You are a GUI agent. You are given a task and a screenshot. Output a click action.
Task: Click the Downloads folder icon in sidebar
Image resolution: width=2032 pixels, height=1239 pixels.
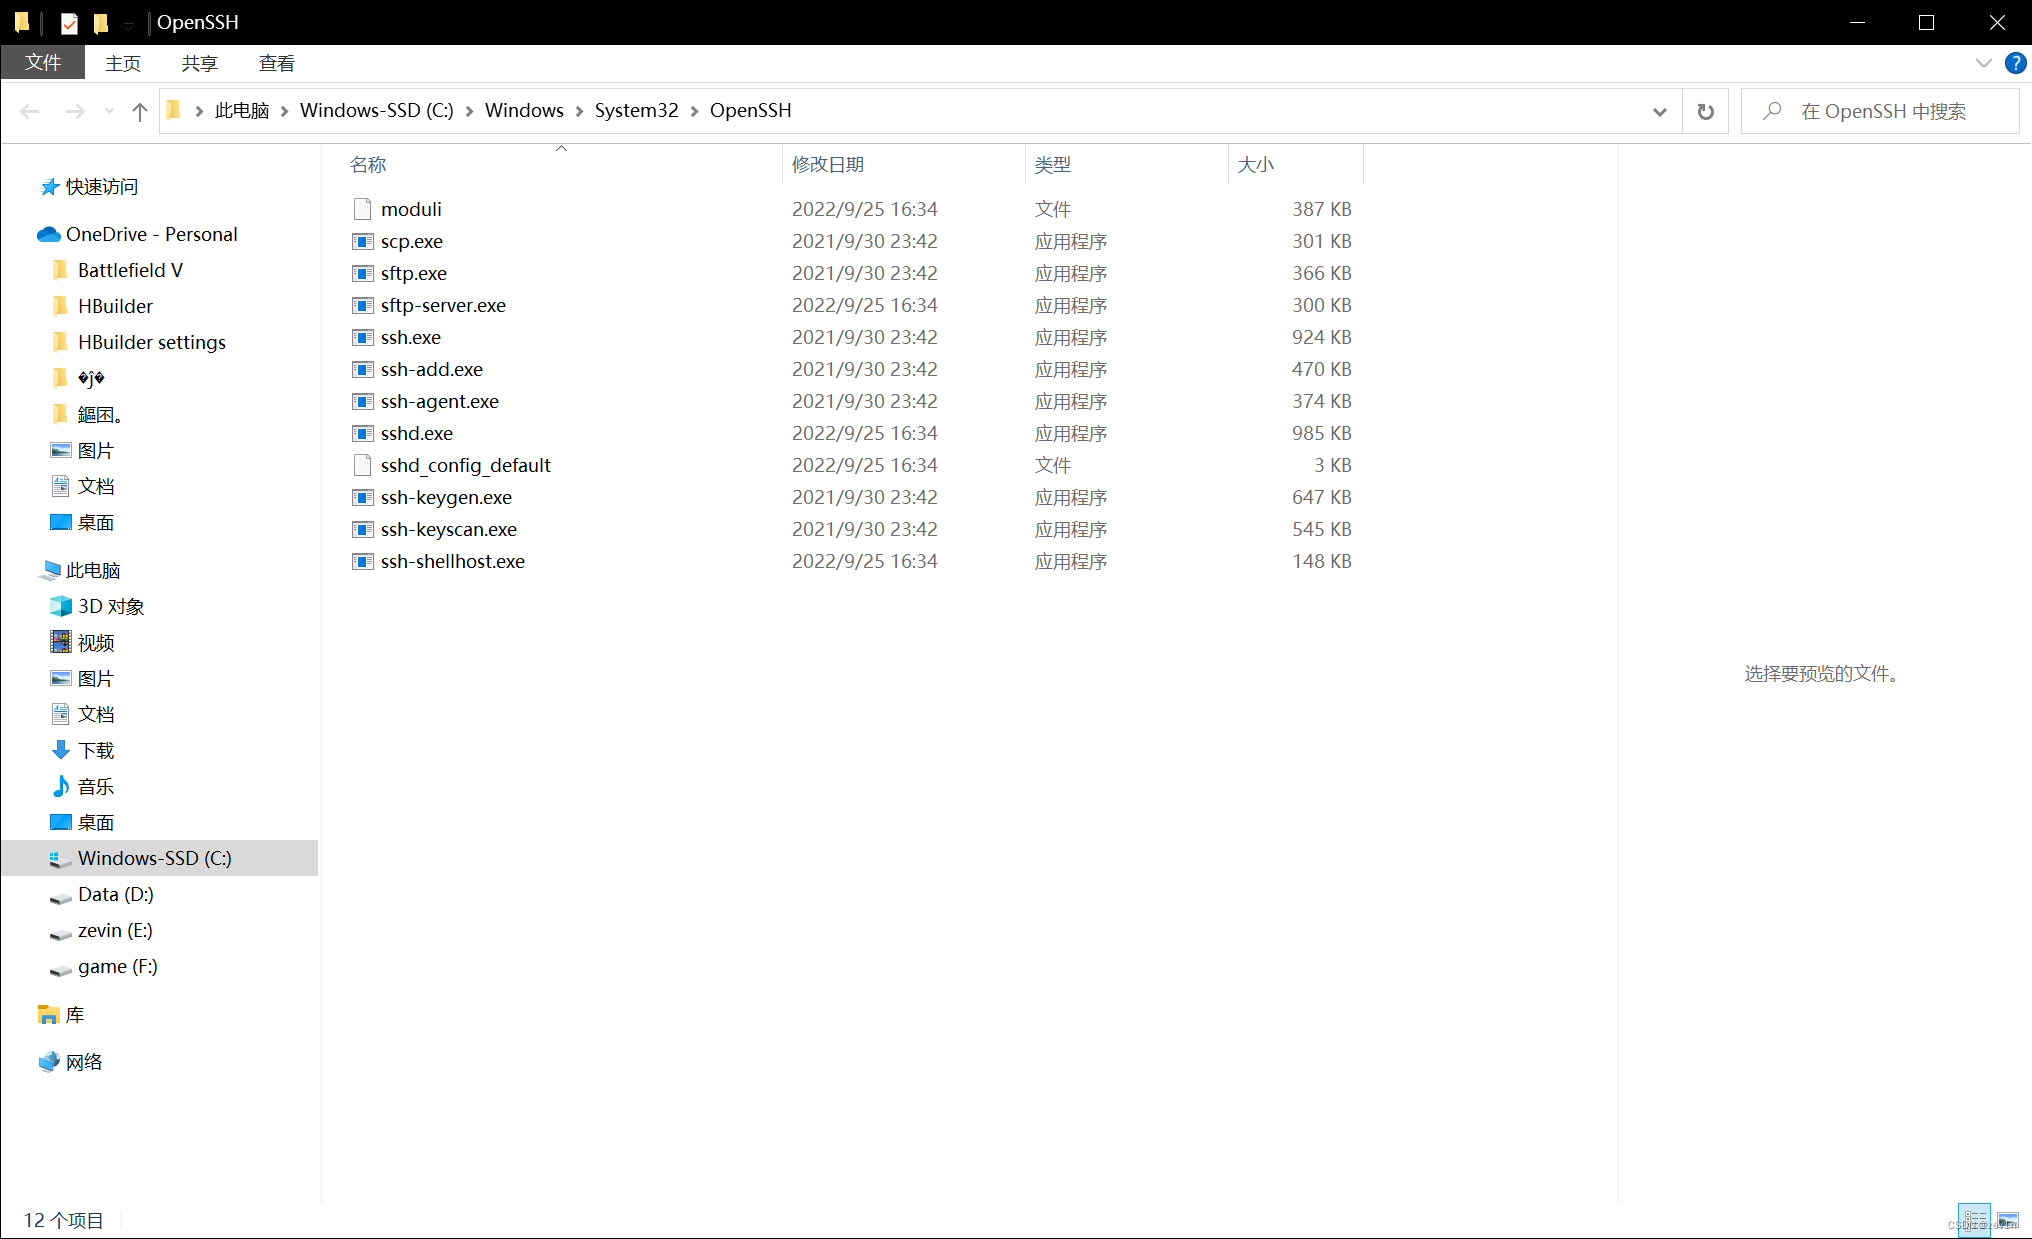pos(61,750)
